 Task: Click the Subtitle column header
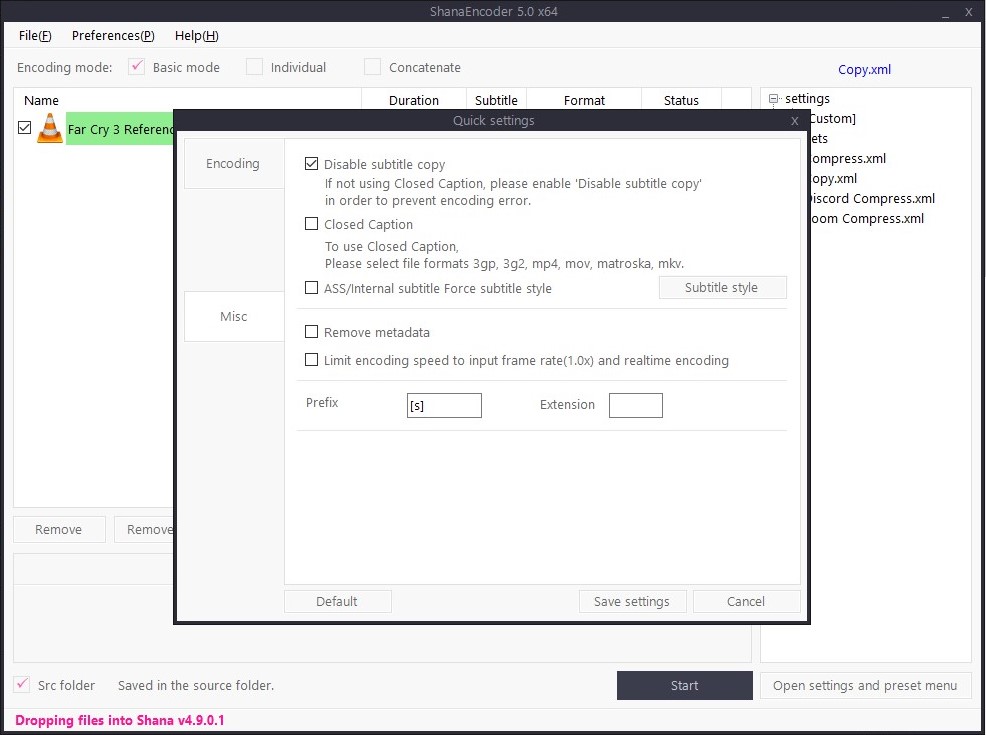(496, 101)
